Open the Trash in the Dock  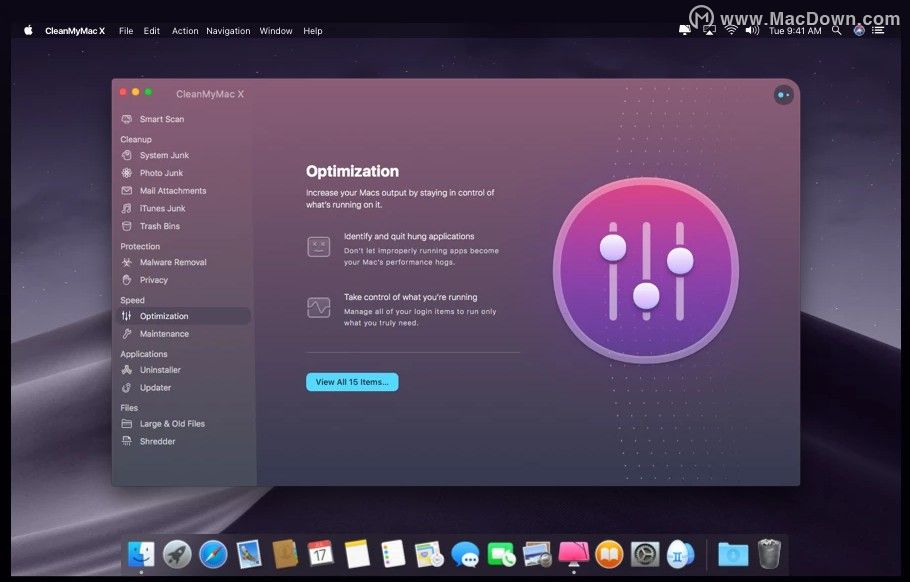coord(769,554)
